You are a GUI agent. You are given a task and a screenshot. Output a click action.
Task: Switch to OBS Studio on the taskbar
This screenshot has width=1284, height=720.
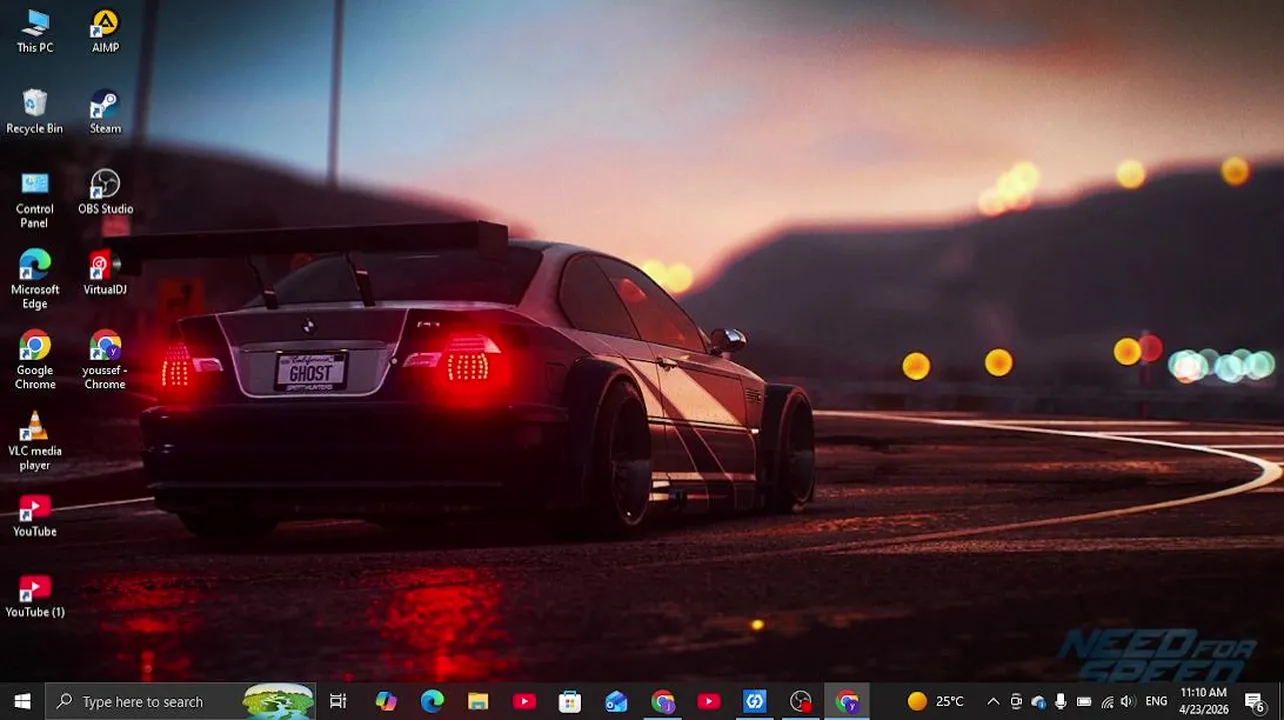coord(801,701)
